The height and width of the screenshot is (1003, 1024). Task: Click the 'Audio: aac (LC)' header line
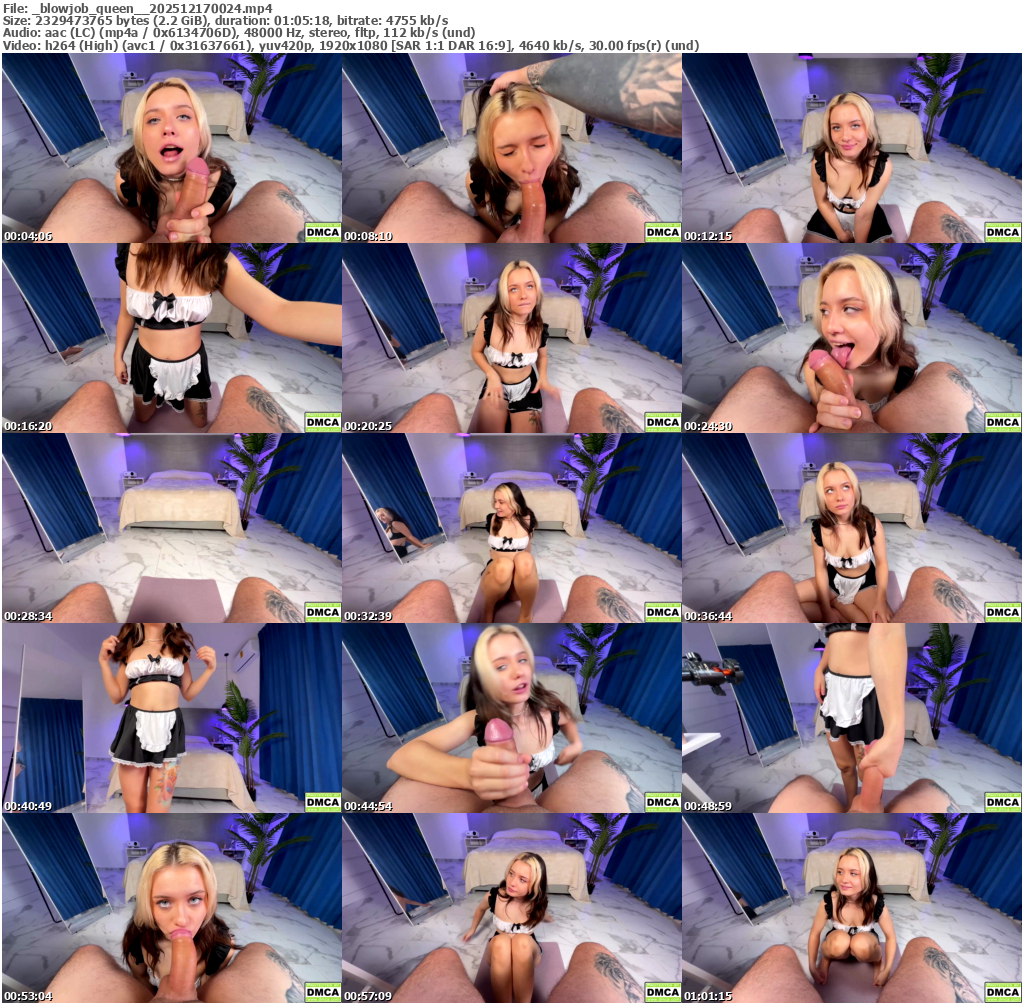click(x=239, y=33)
